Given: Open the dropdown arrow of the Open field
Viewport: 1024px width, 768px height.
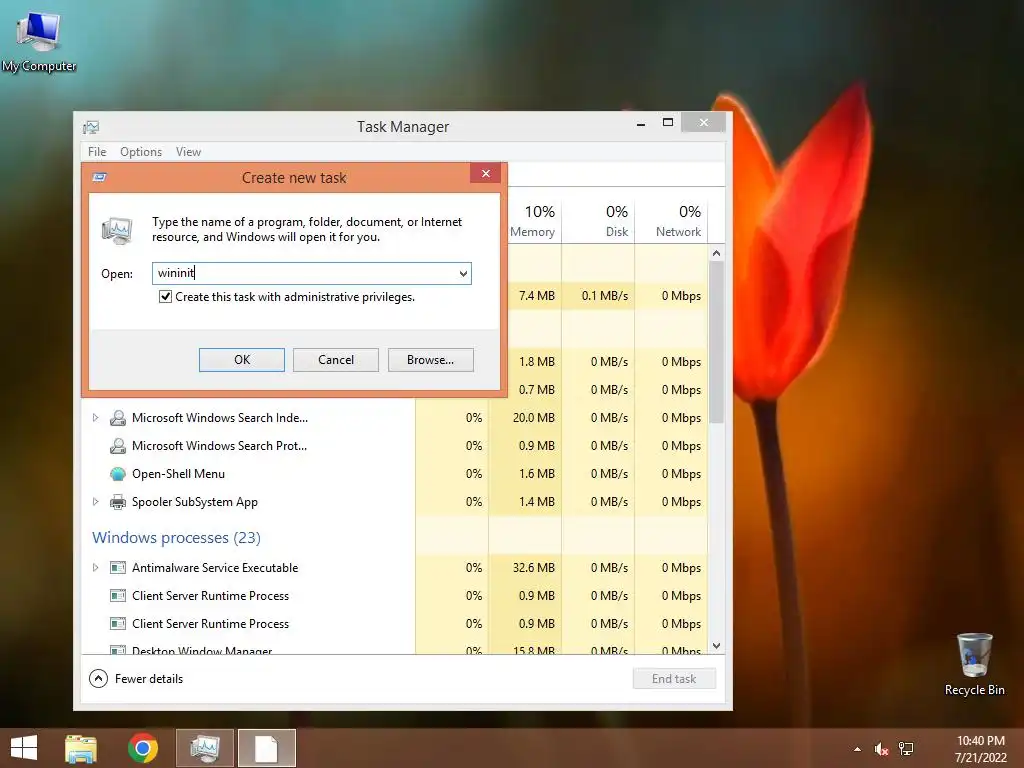Looking at the screenshot, I should (x=463, y=274).
